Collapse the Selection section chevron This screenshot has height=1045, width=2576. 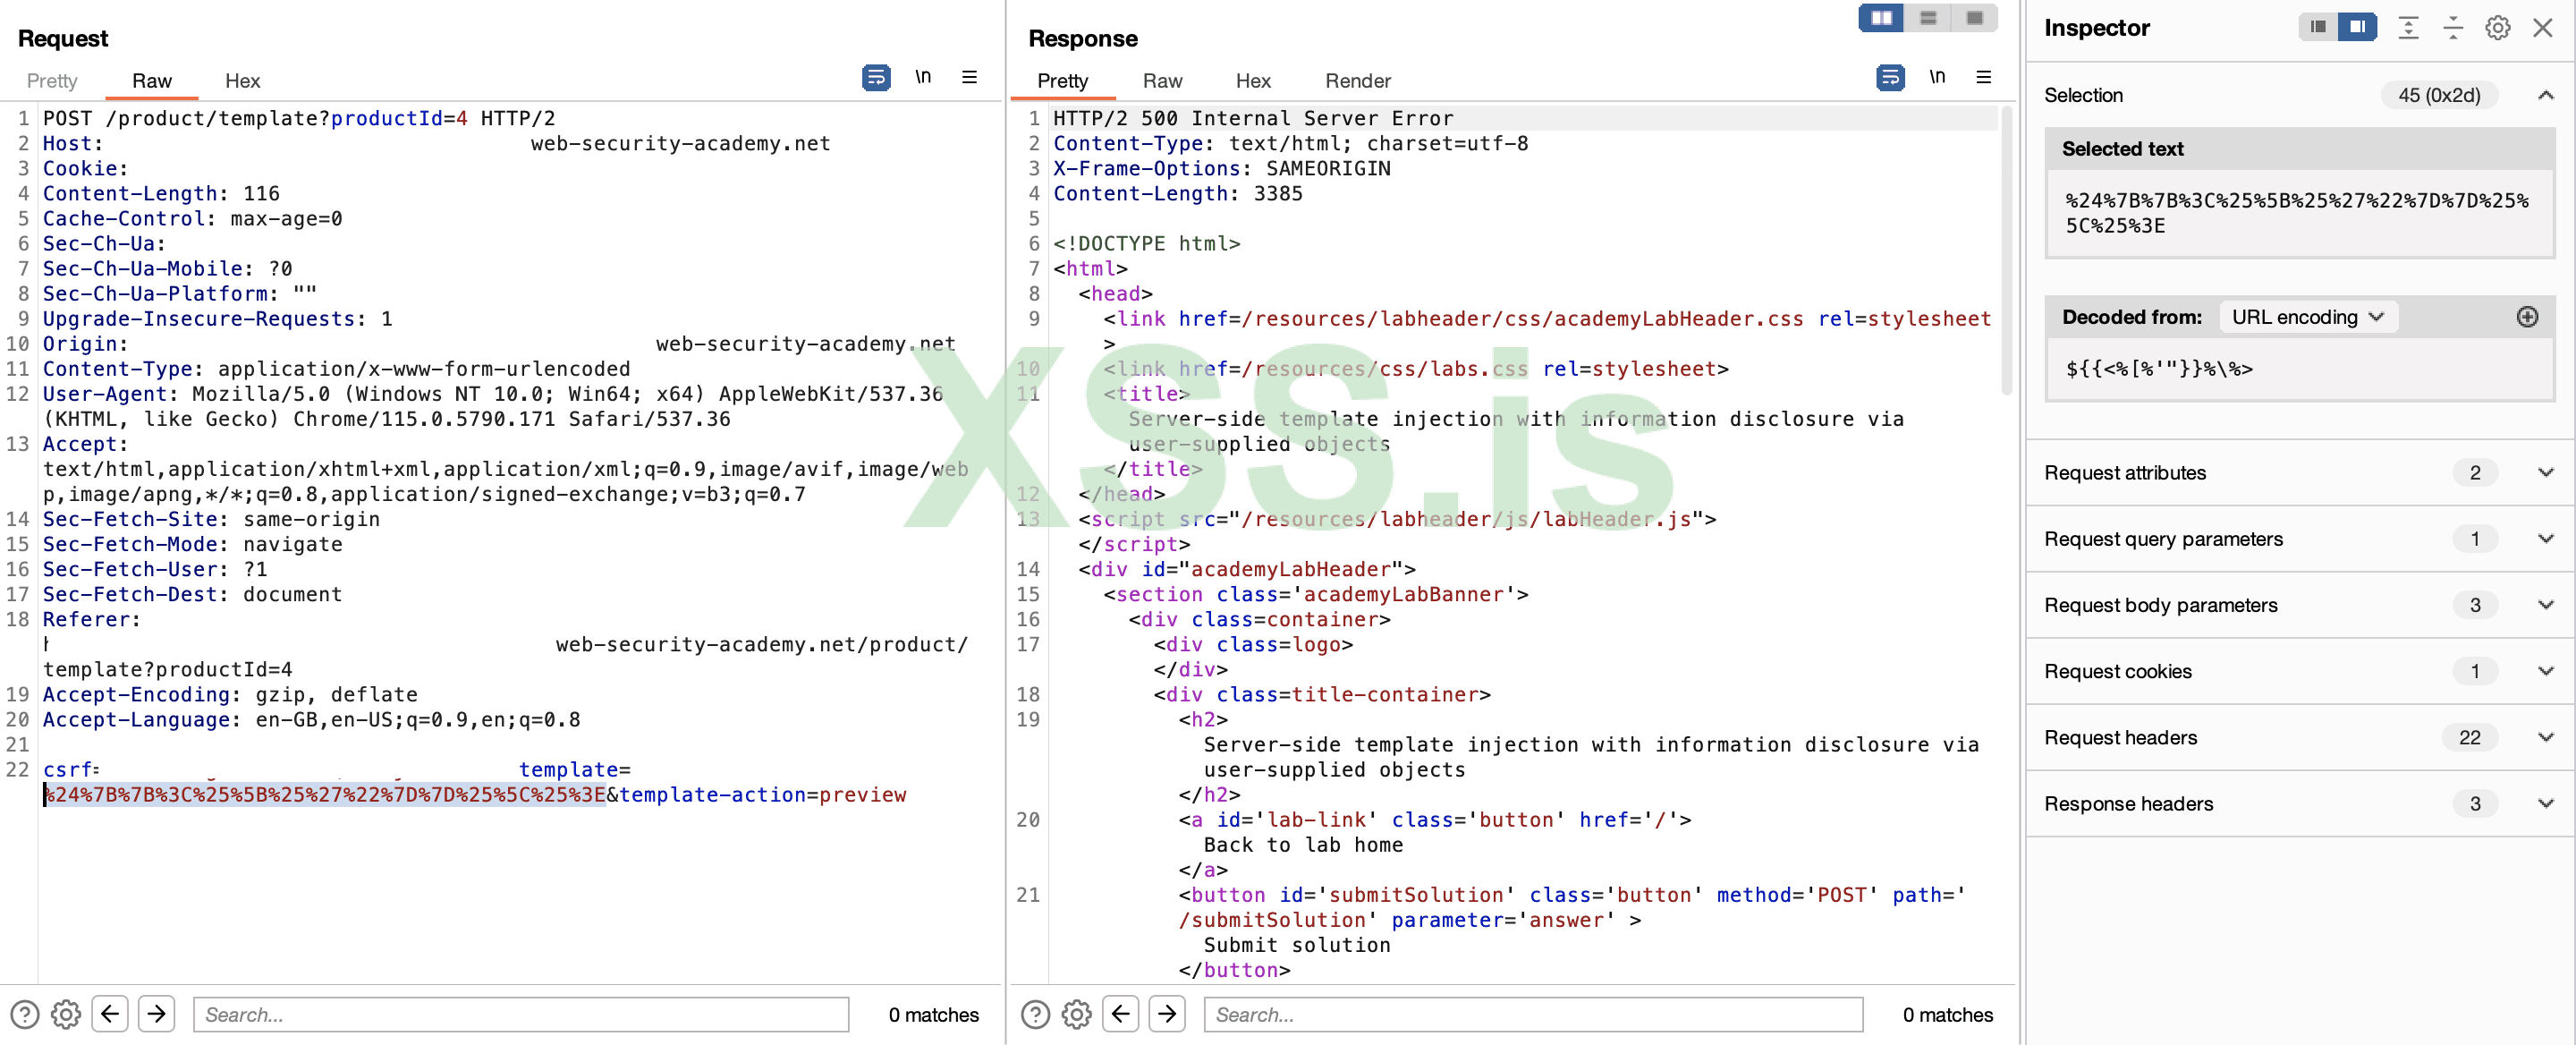(x=2545, y=95)
